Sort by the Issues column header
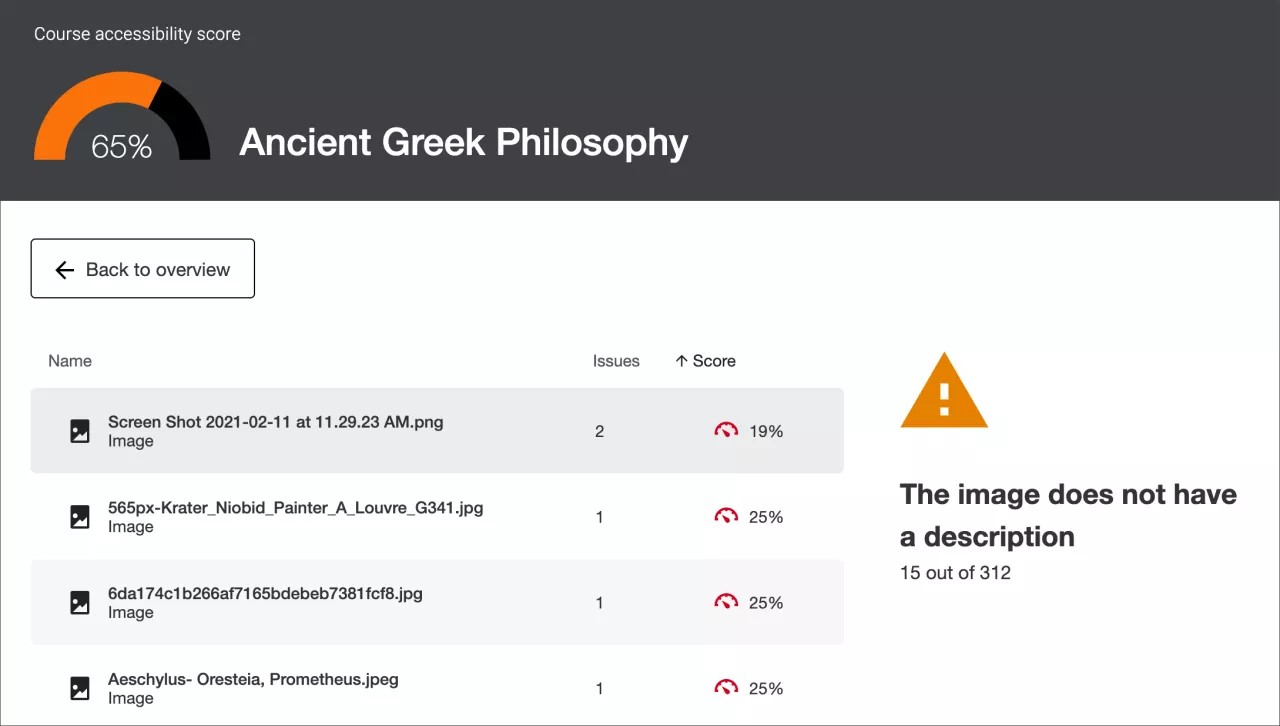The width and height of the screenshot is (1280, 726). (x=616, y=361)
